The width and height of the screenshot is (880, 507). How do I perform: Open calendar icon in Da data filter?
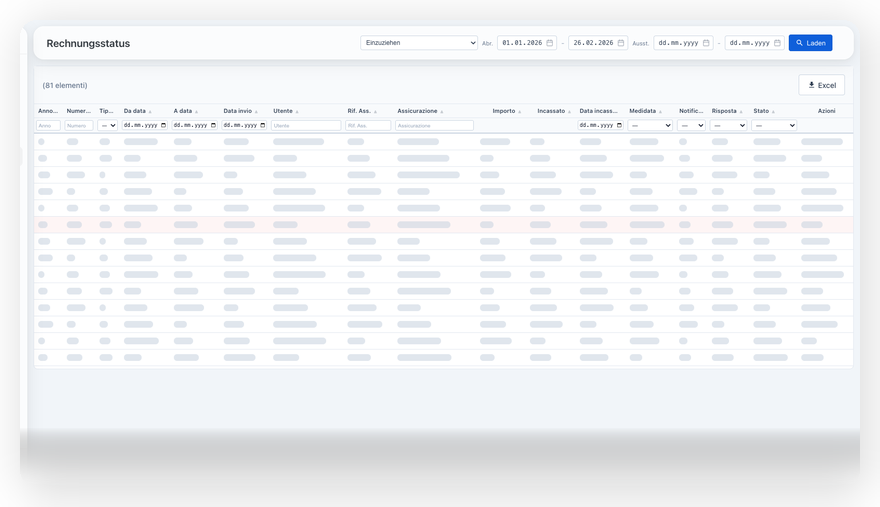[x=164, y=125]
